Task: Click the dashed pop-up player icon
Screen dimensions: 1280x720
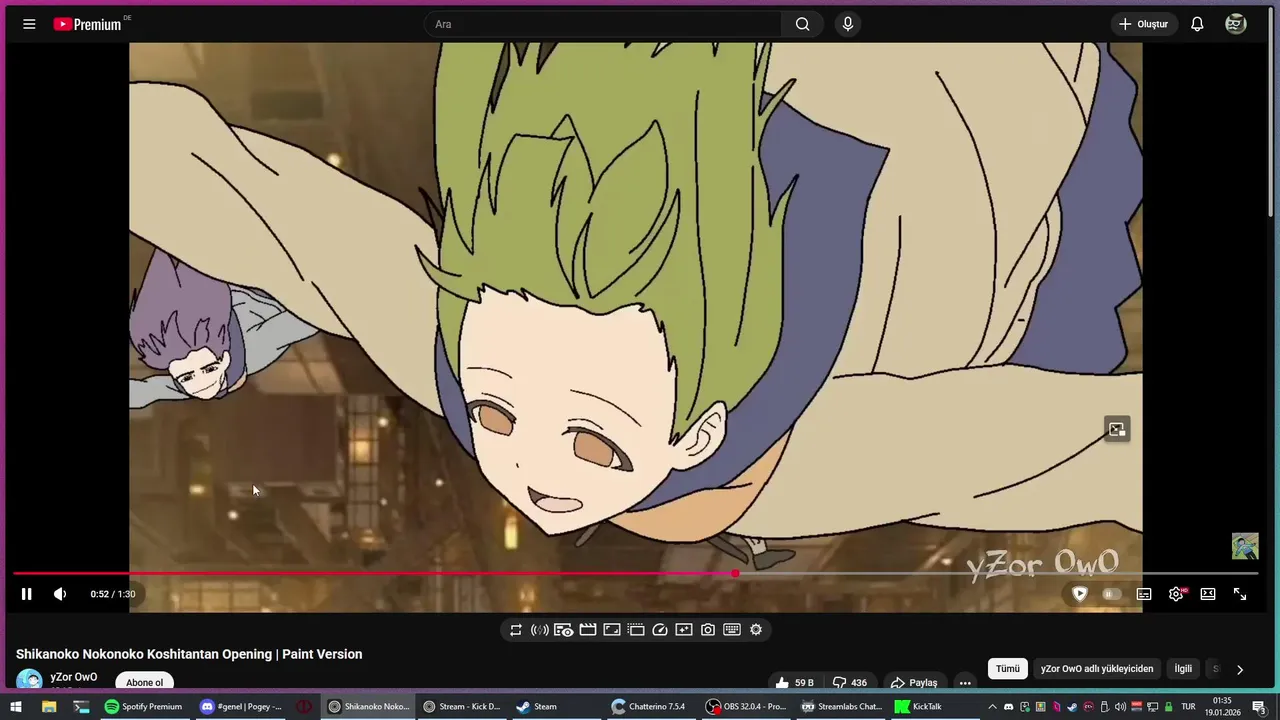Action: [636, 630]
